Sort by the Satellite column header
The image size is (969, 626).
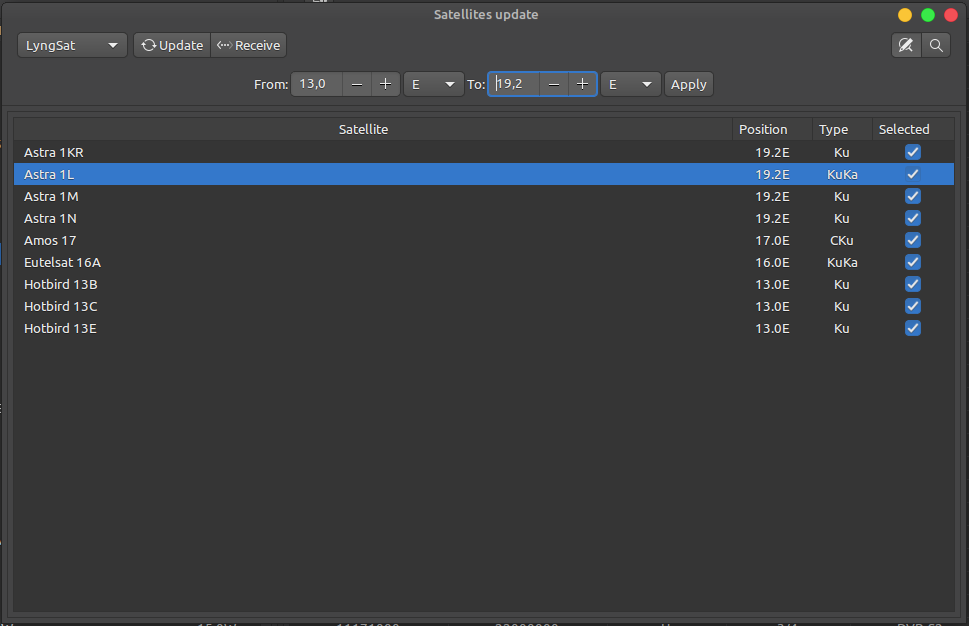click(363, 129)
